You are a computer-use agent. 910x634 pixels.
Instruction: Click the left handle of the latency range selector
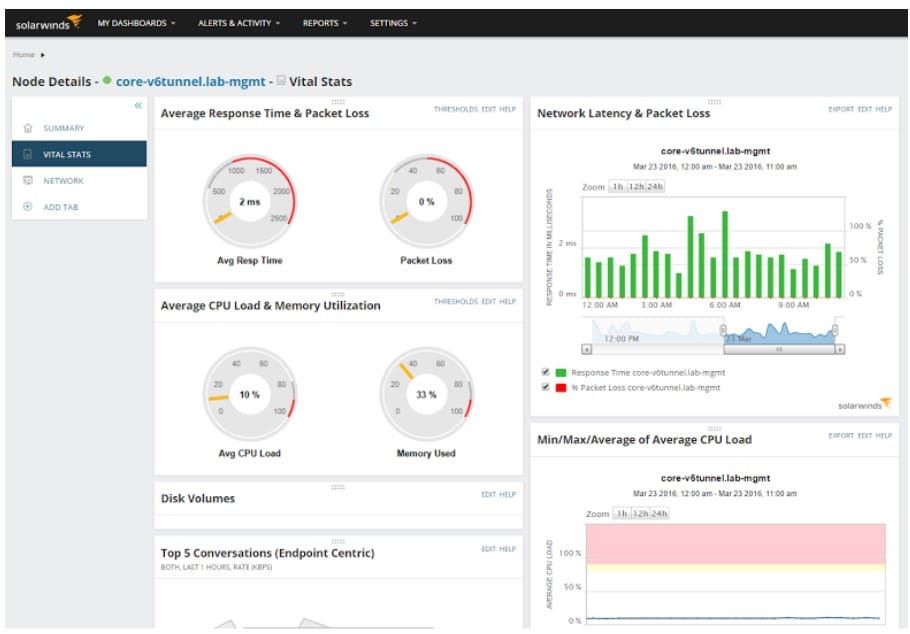(723, 330)
